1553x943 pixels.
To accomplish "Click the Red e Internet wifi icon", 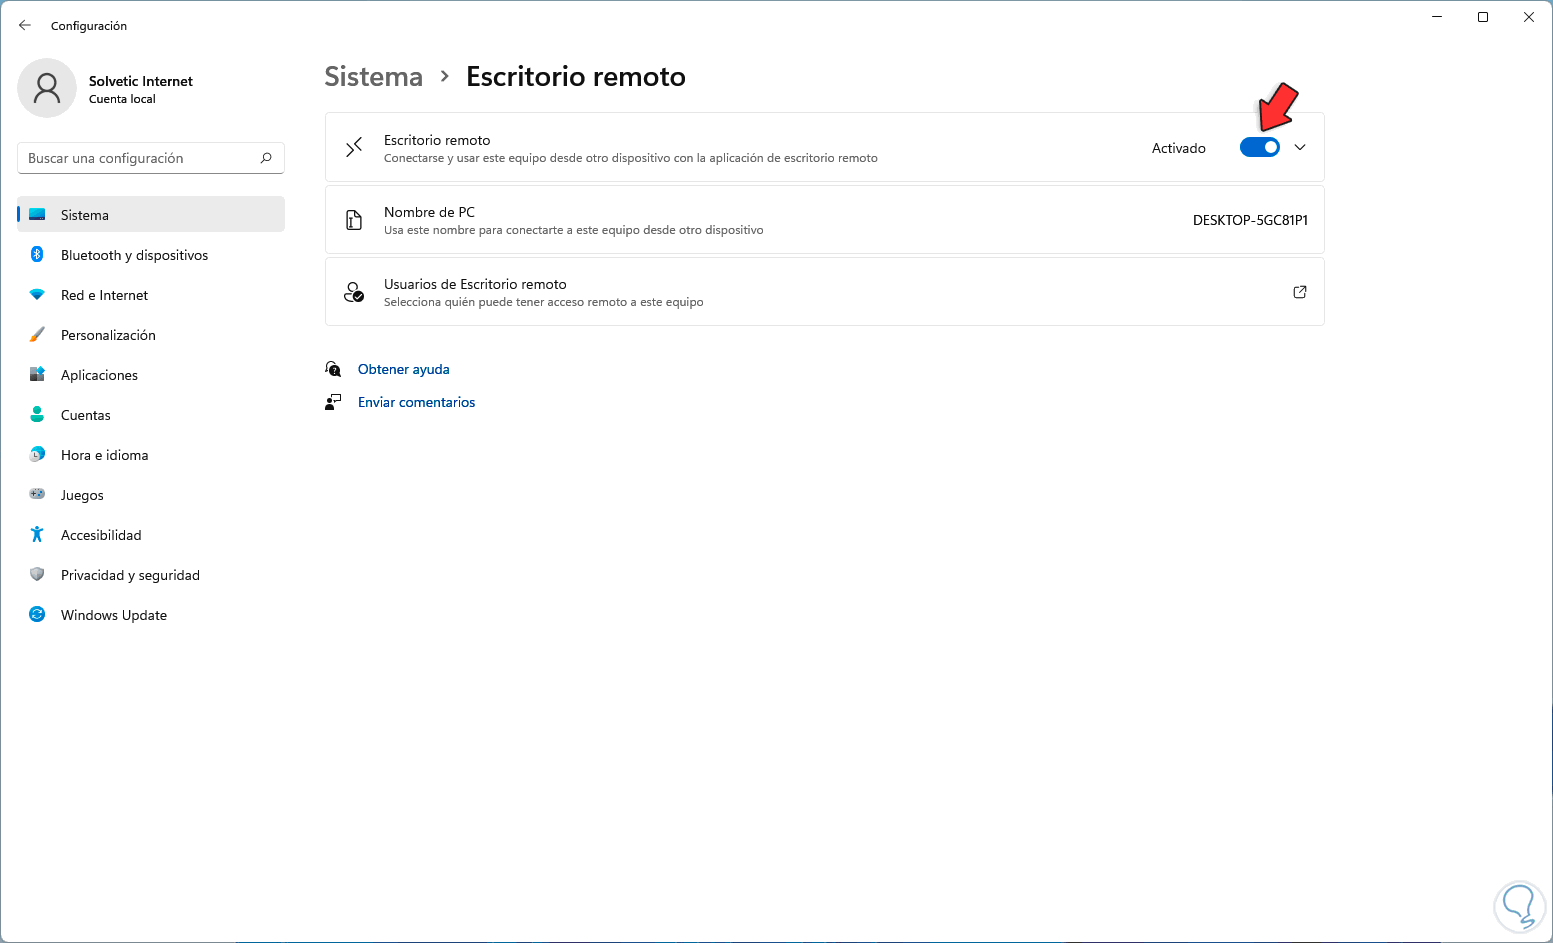I will pyautogui.click(x=37, y=295).
